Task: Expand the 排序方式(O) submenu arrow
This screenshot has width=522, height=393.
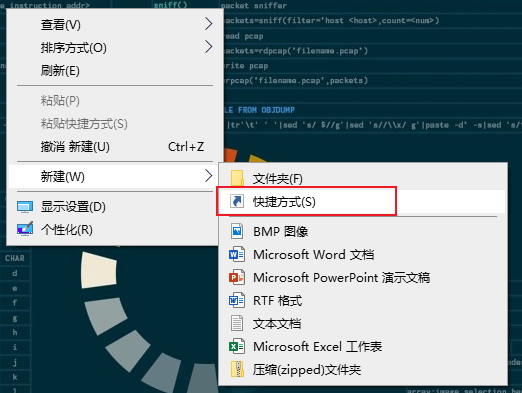Action: pos(209,47)
